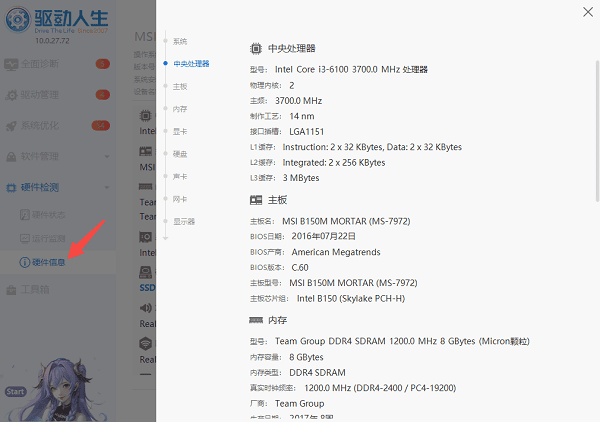The image size is (600, 422).
Task: Click MSI B150M MORTAR 主板名 value
Action: (x=346, y=221)
